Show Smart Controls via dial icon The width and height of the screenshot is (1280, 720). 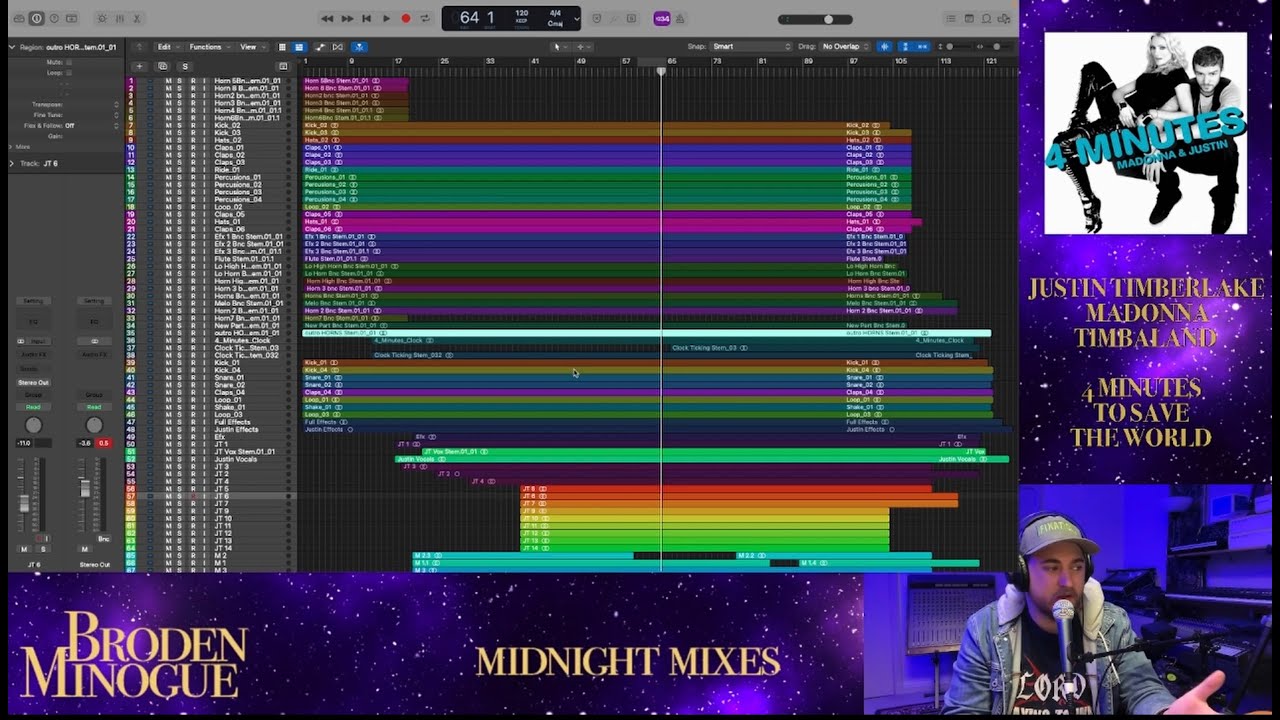(x=102, y=18)
